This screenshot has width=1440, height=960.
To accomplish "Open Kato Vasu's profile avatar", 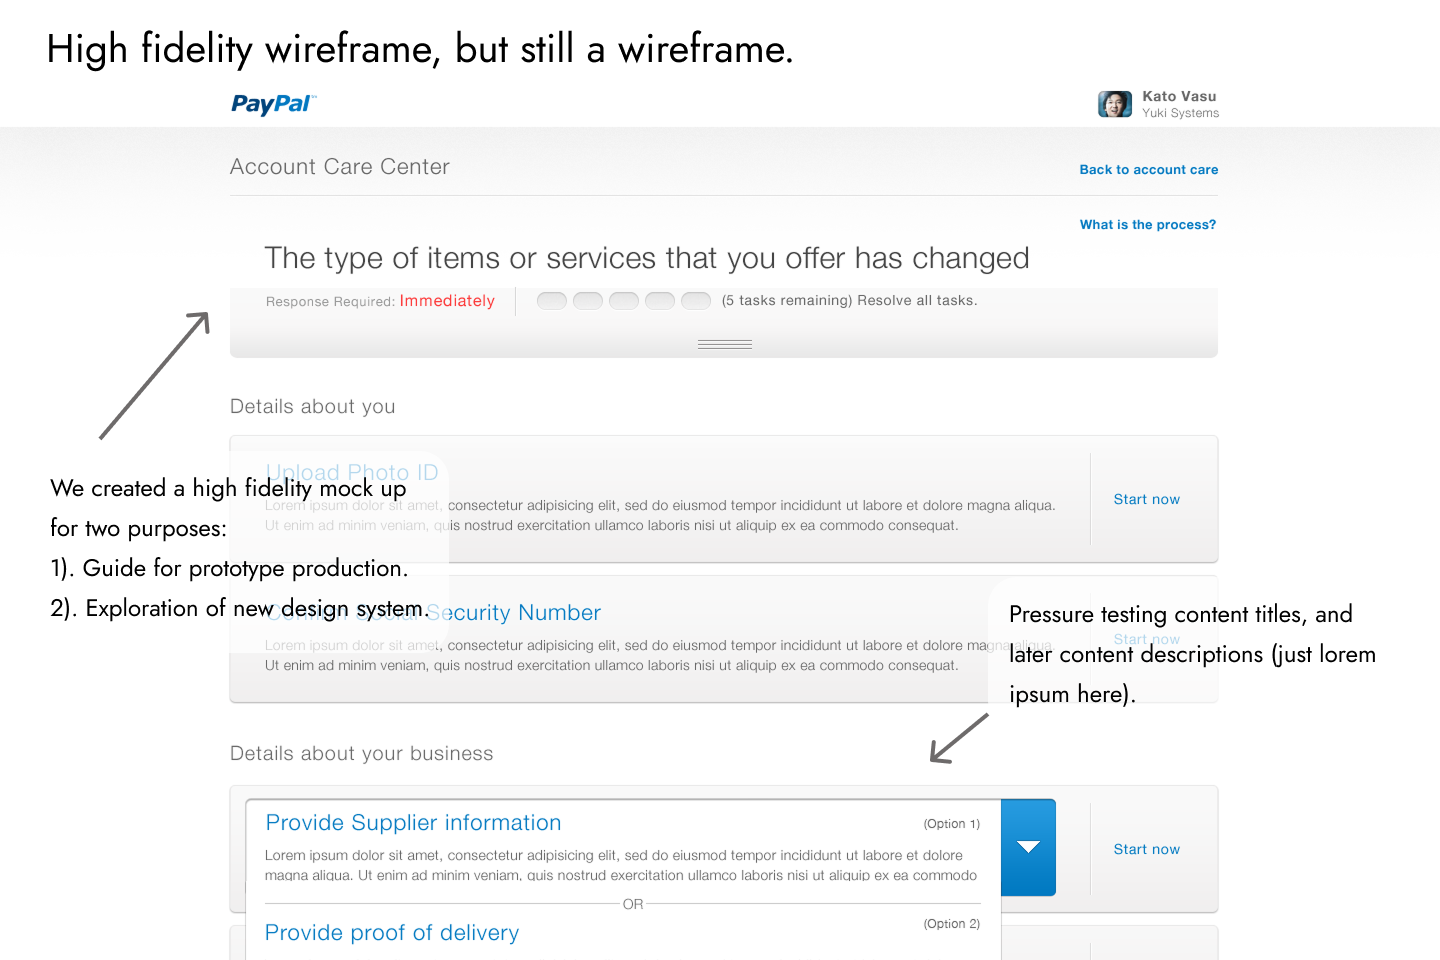I will (1114, 104).
